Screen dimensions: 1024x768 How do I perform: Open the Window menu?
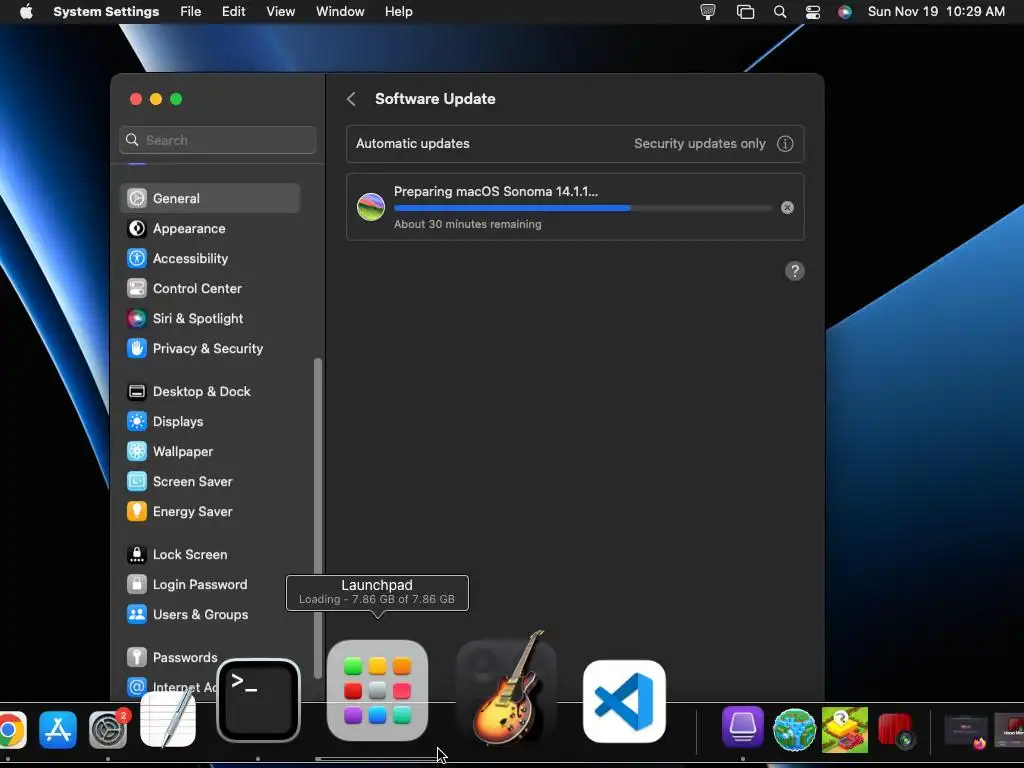coord(340,12)
